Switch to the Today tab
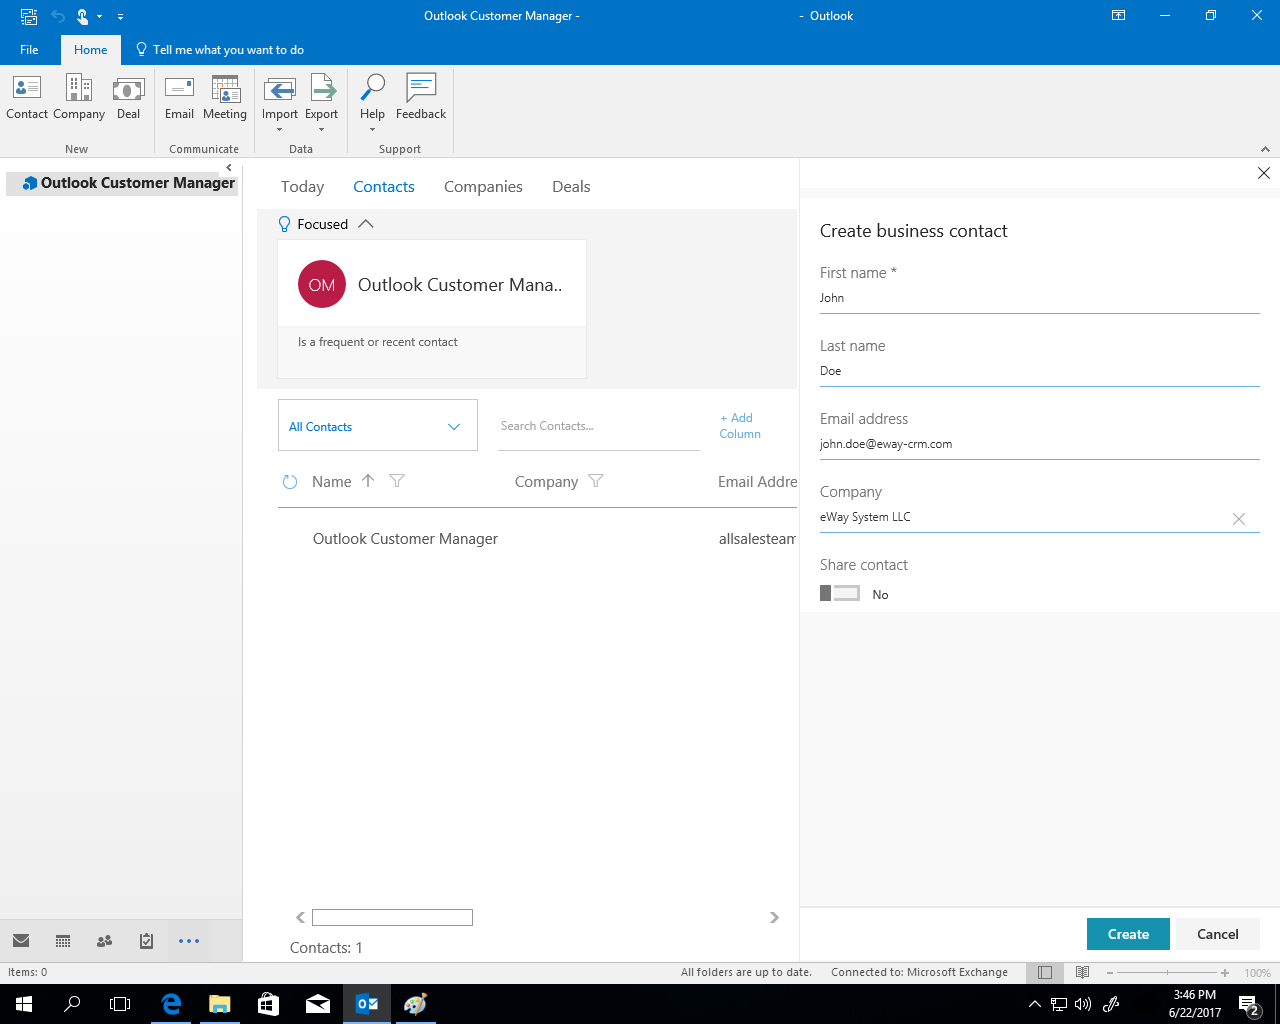1280x1024 pixels. click(x=302, y=187)
